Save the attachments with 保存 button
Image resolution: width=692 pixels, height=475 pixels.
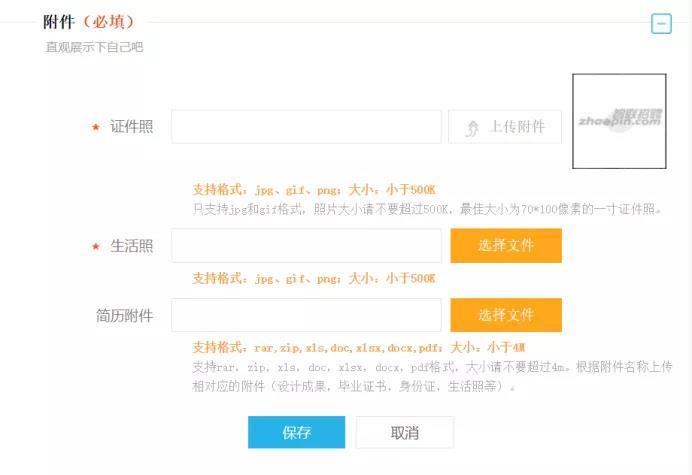(x=297, y=432)
